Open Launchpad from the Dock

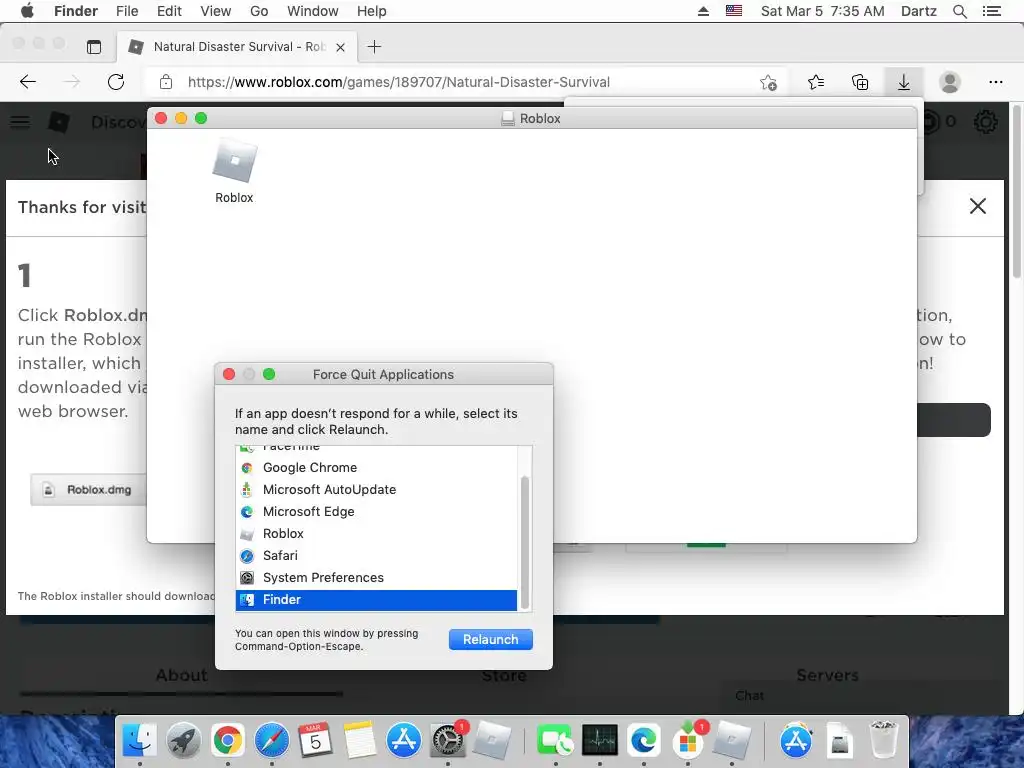(184, 741)
